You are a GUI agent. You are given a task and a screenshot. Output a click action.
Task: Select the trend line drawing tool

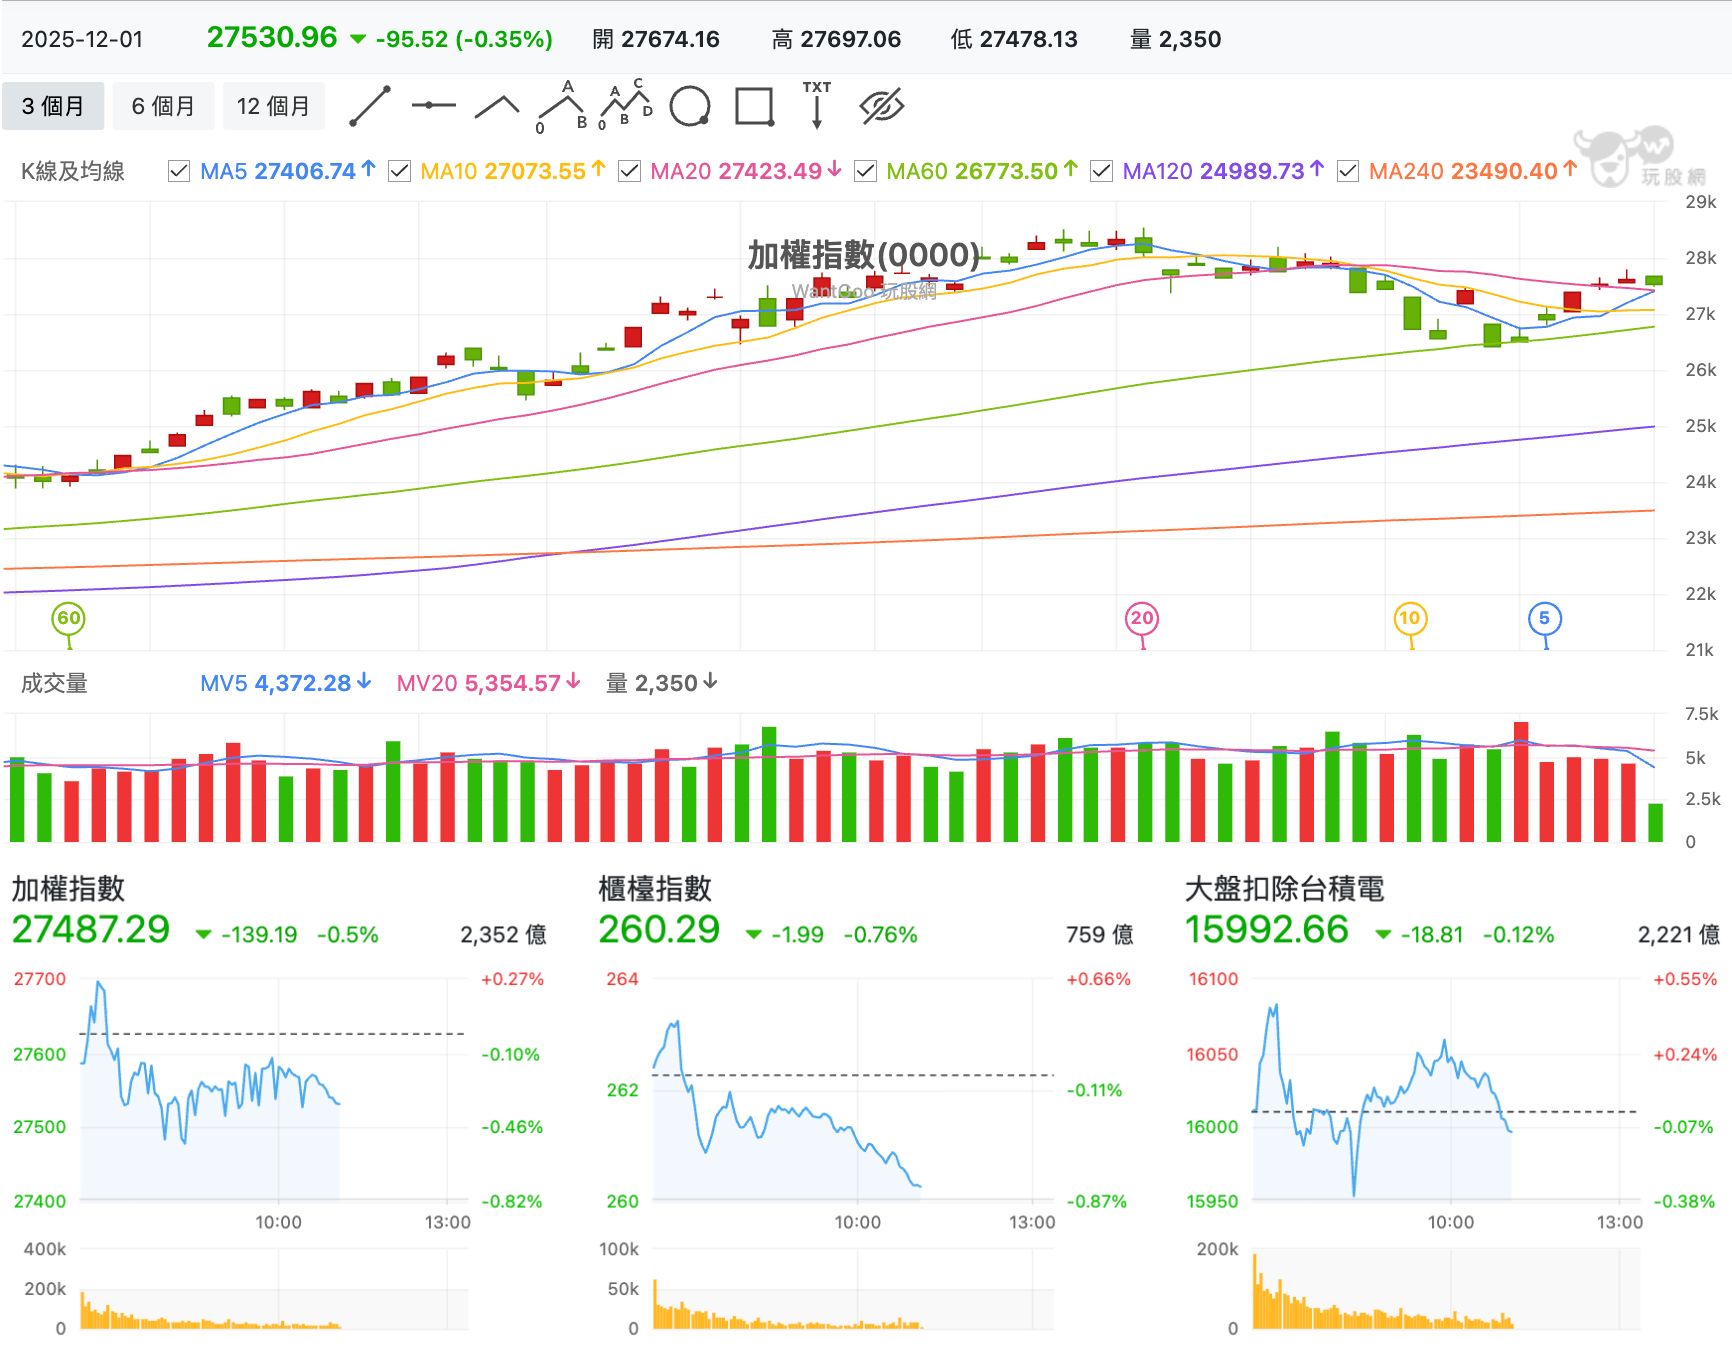[x=369, y=106]
